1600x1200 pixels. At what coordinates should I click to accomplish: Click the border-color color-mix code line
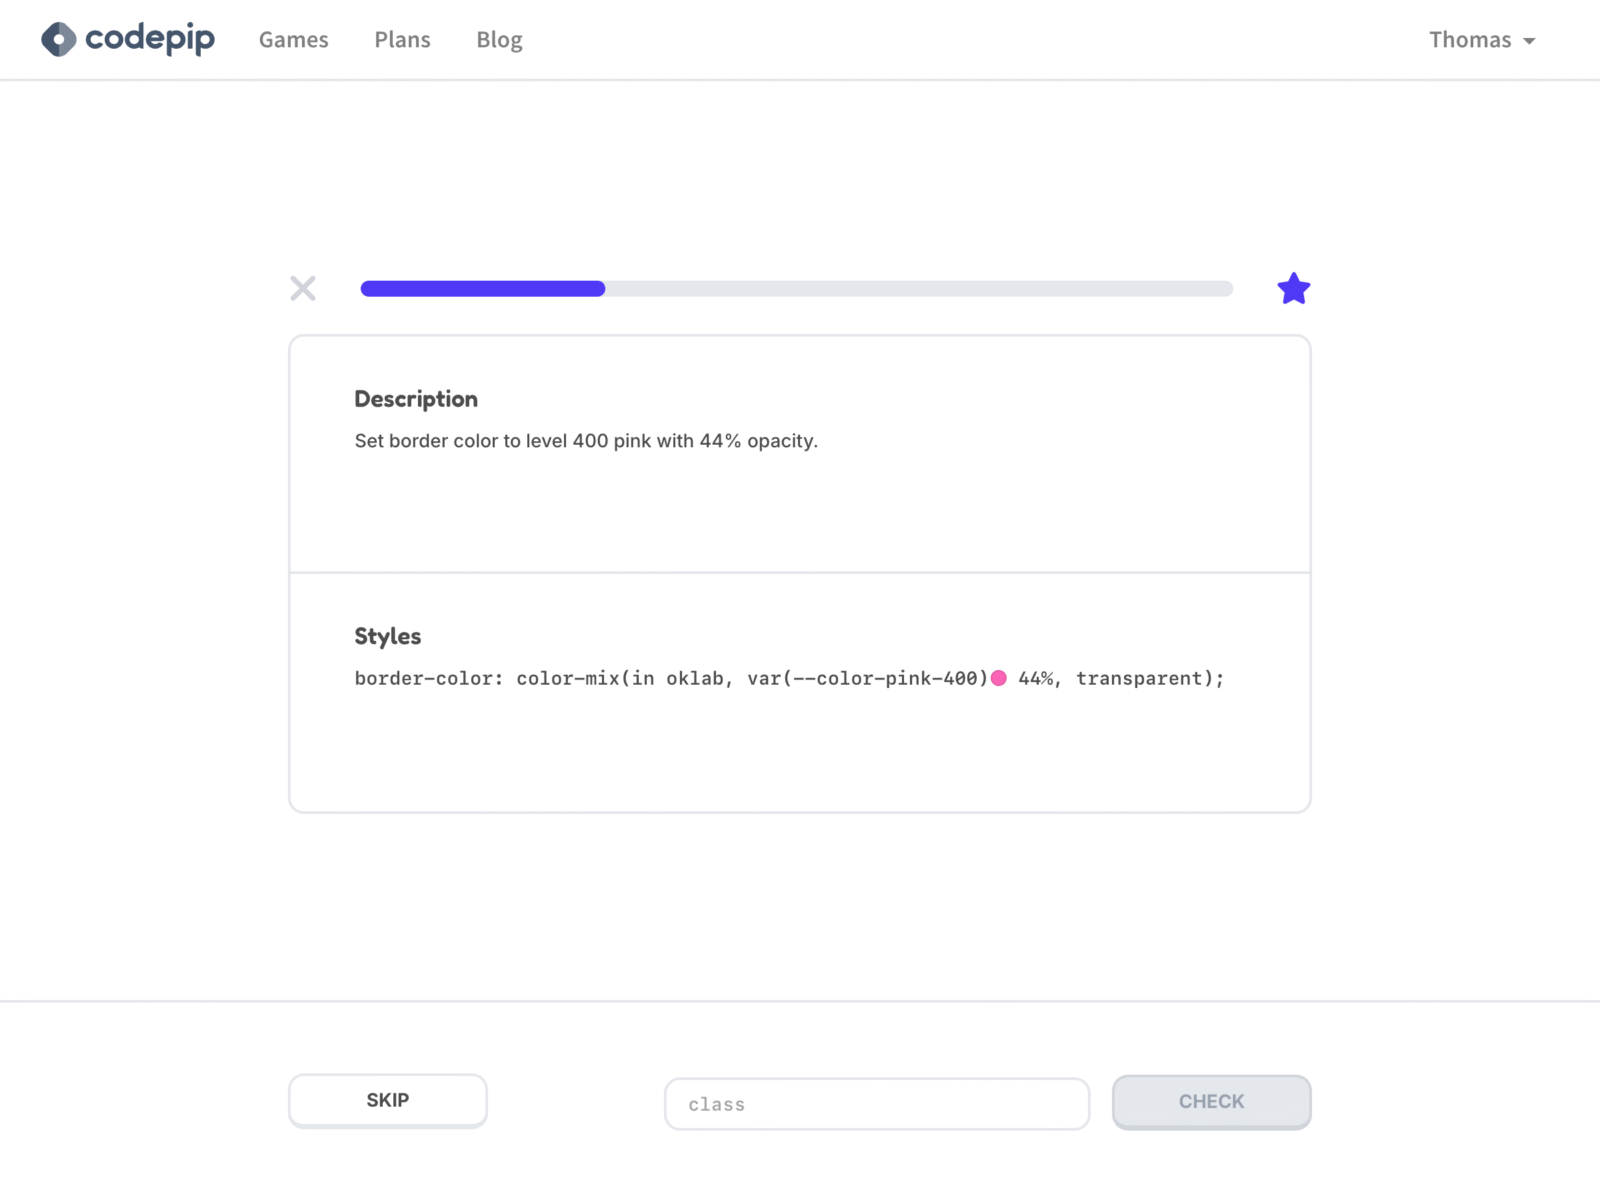click(789, 678)
